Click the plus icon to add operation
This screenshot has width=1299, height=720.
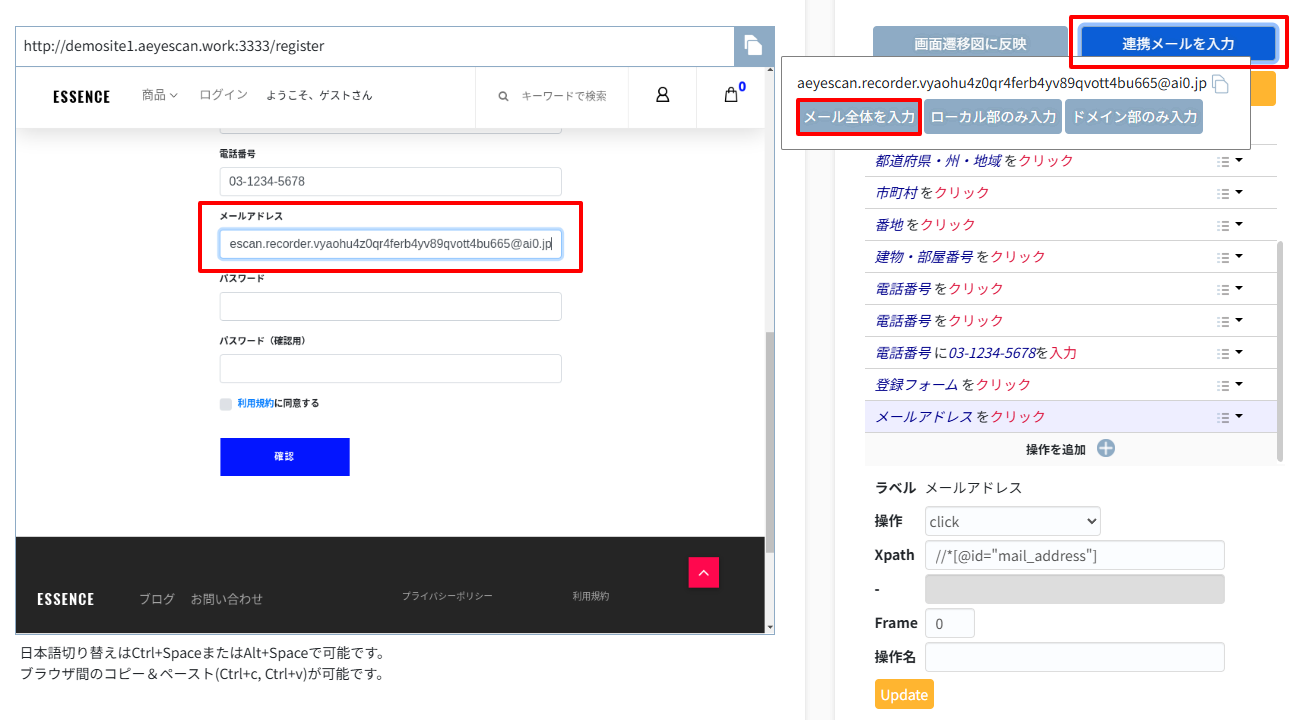pyautogui.click(x=1105, y=448)
